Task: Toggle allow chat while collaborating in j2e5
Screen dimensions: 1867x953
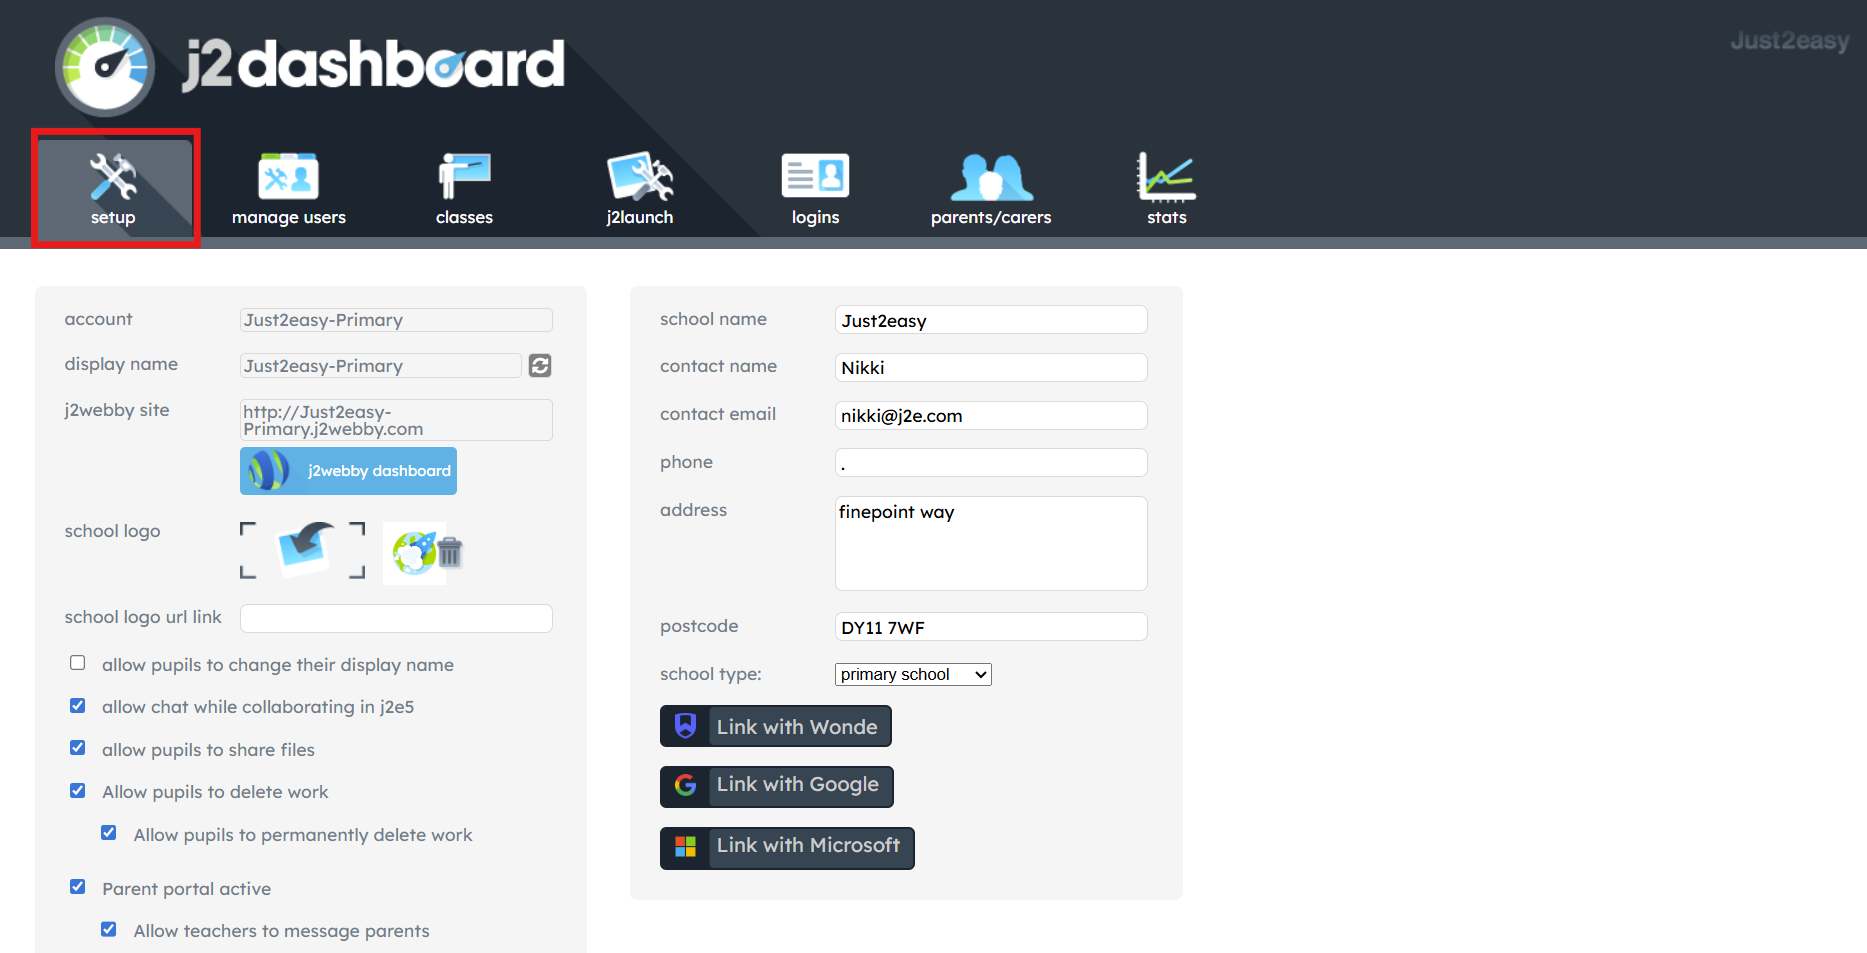Action: (78, 706)
